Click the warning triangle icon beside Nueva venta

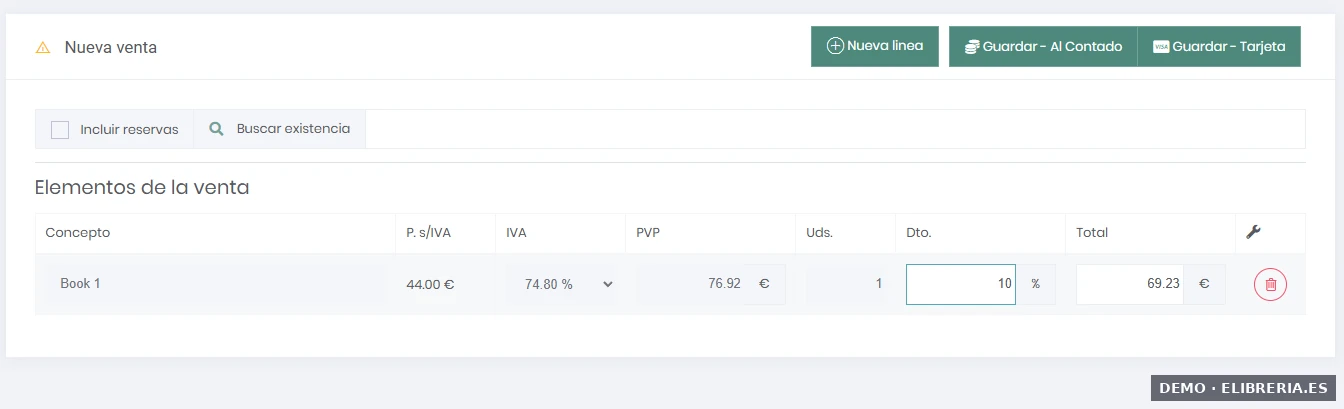[x=43, y=47]
